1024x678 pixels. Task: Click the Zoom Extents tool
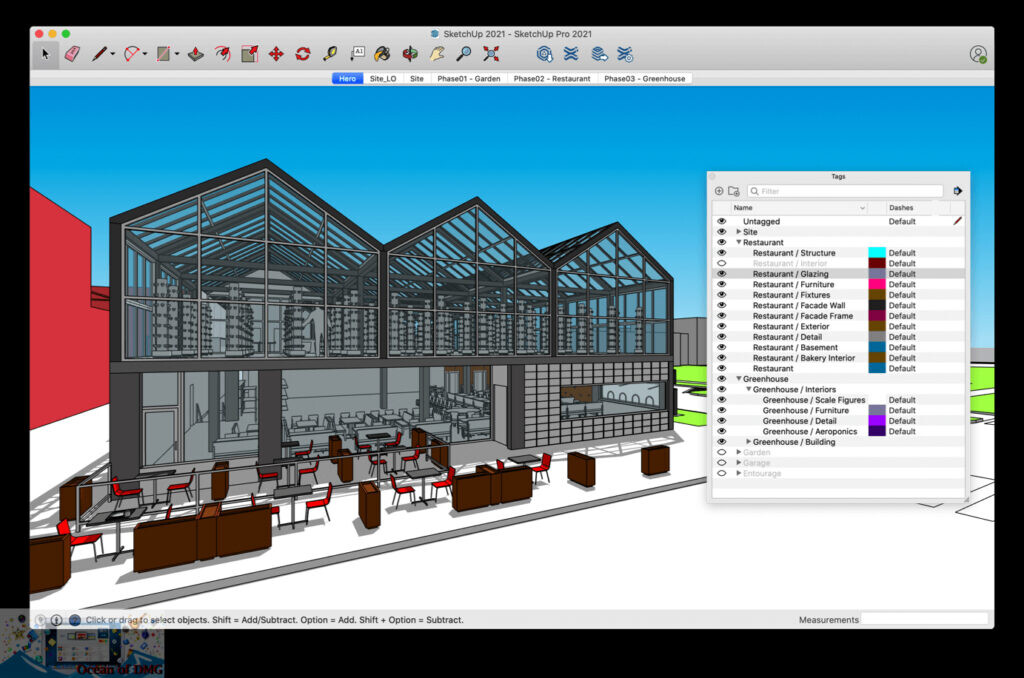(491, 54)
